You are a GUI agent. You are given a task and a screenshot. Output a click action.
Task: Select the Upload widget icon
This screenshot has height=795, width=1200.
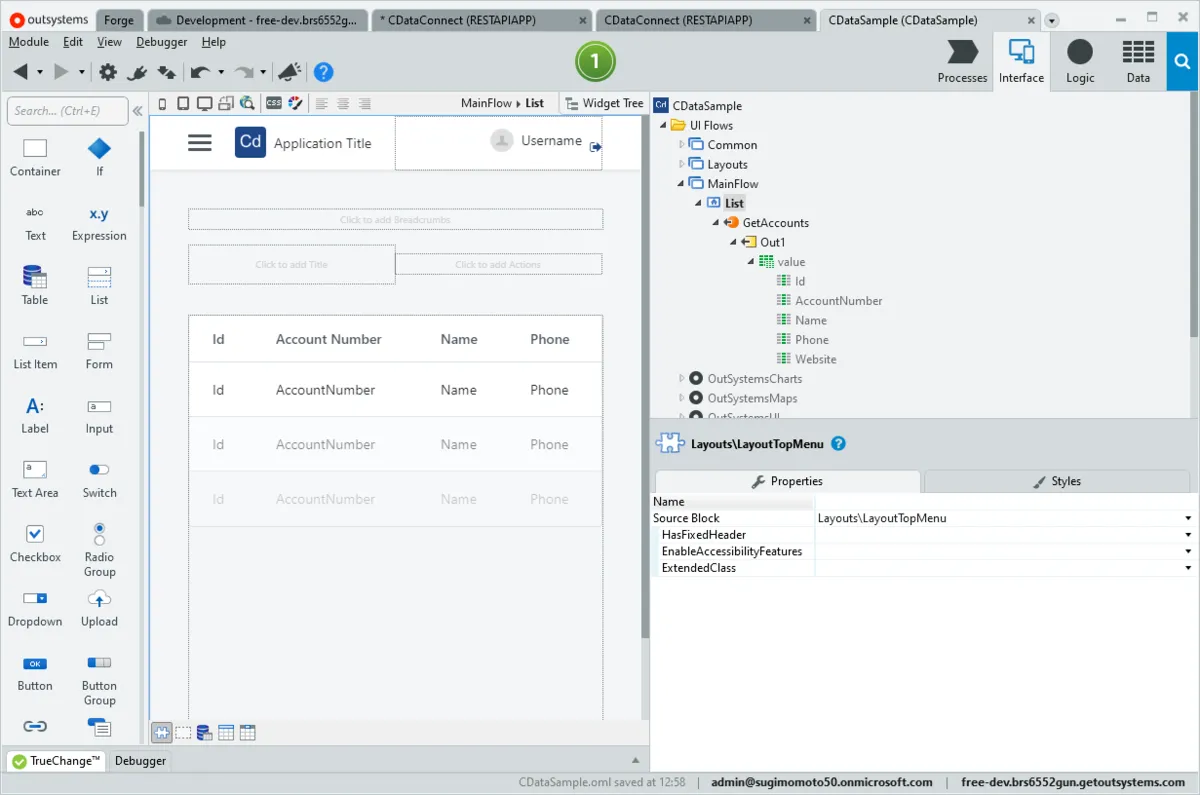99,607
